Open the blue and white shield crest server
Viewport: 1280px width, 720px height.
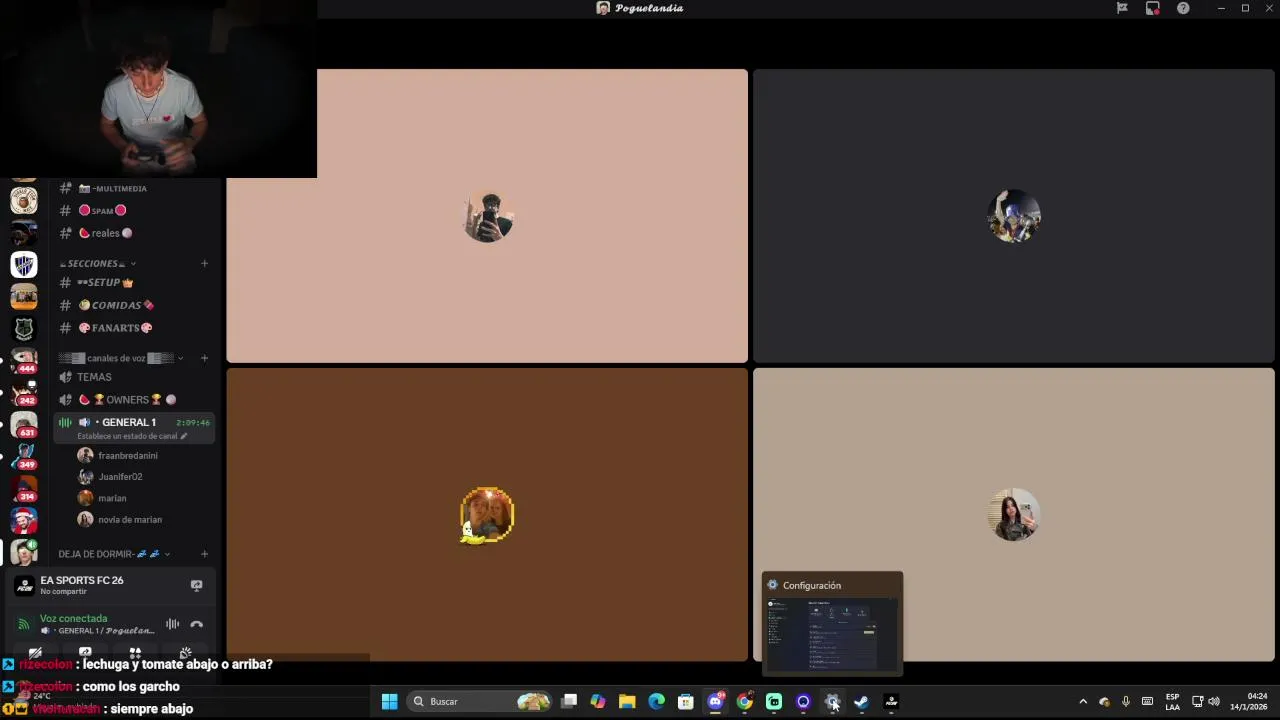tap(24, 264)
